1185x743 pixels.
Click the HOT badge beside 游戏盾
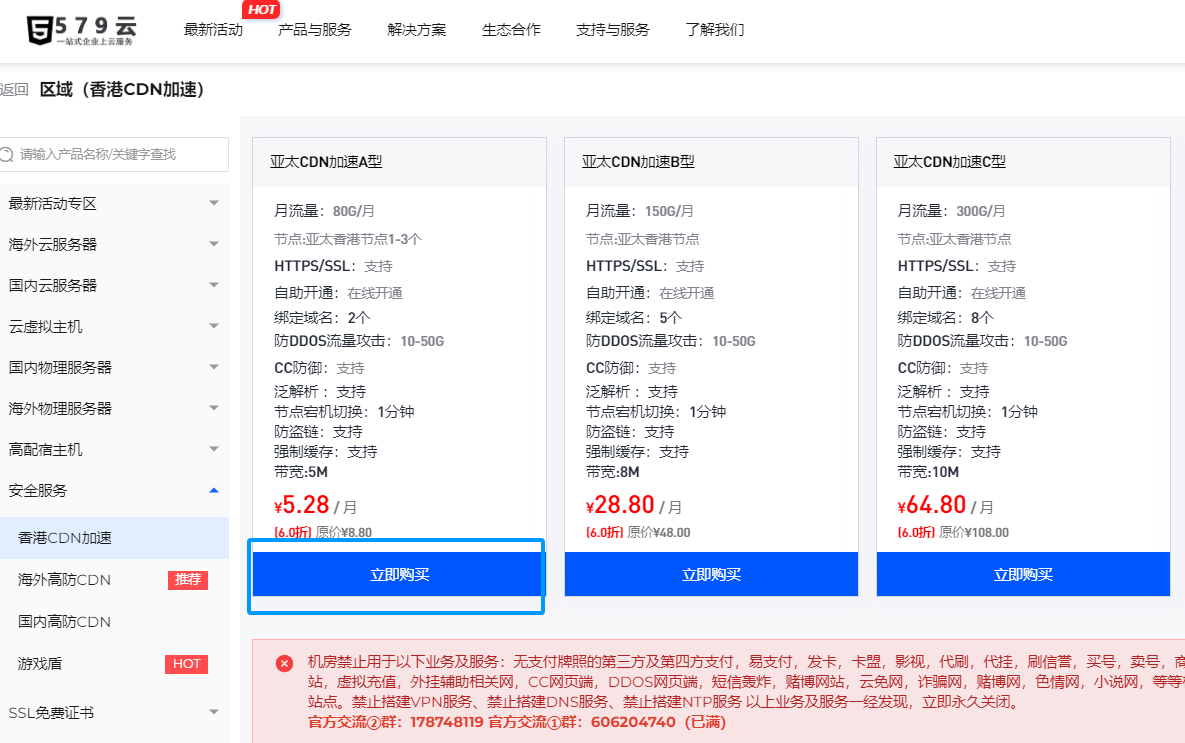tap(186, 664)
